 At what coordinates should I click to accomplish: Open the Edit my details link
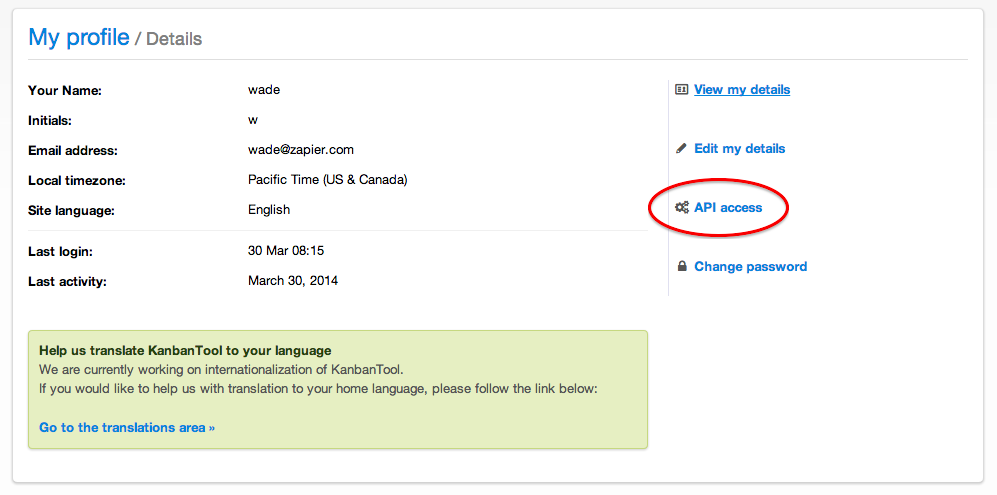click(x=739, y=149)
